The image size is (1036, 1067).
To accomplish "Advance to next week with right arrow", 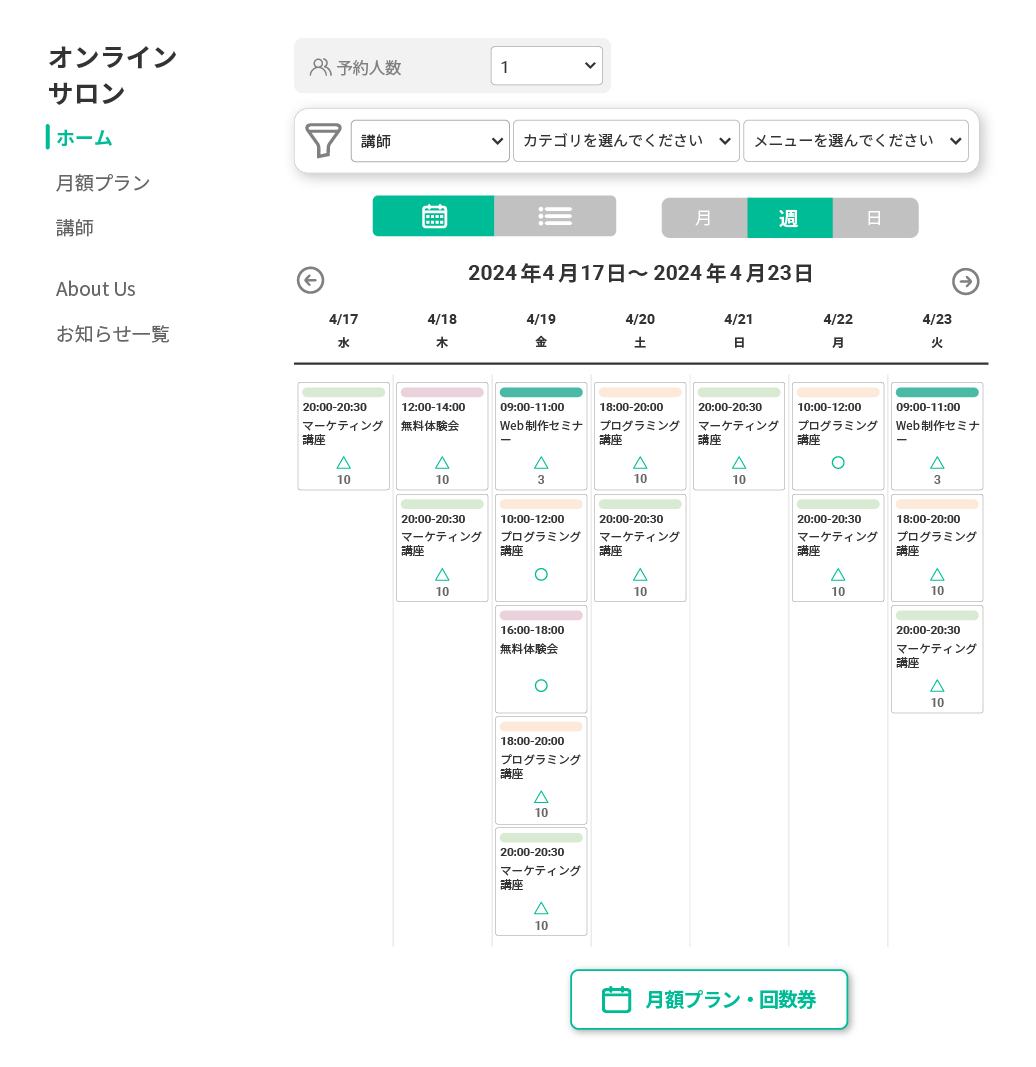I will tap(965, 281).
